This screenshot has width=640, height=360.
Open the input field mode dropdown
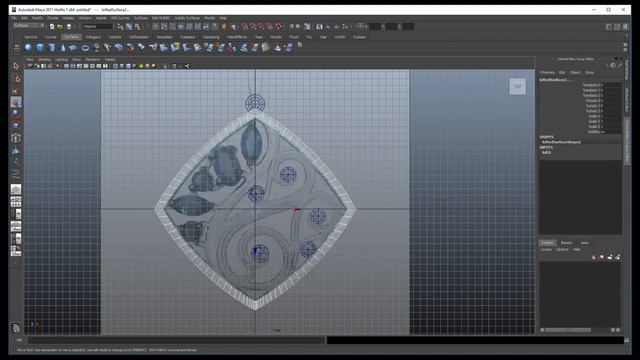pyautogui.click(x=360, y=27)
